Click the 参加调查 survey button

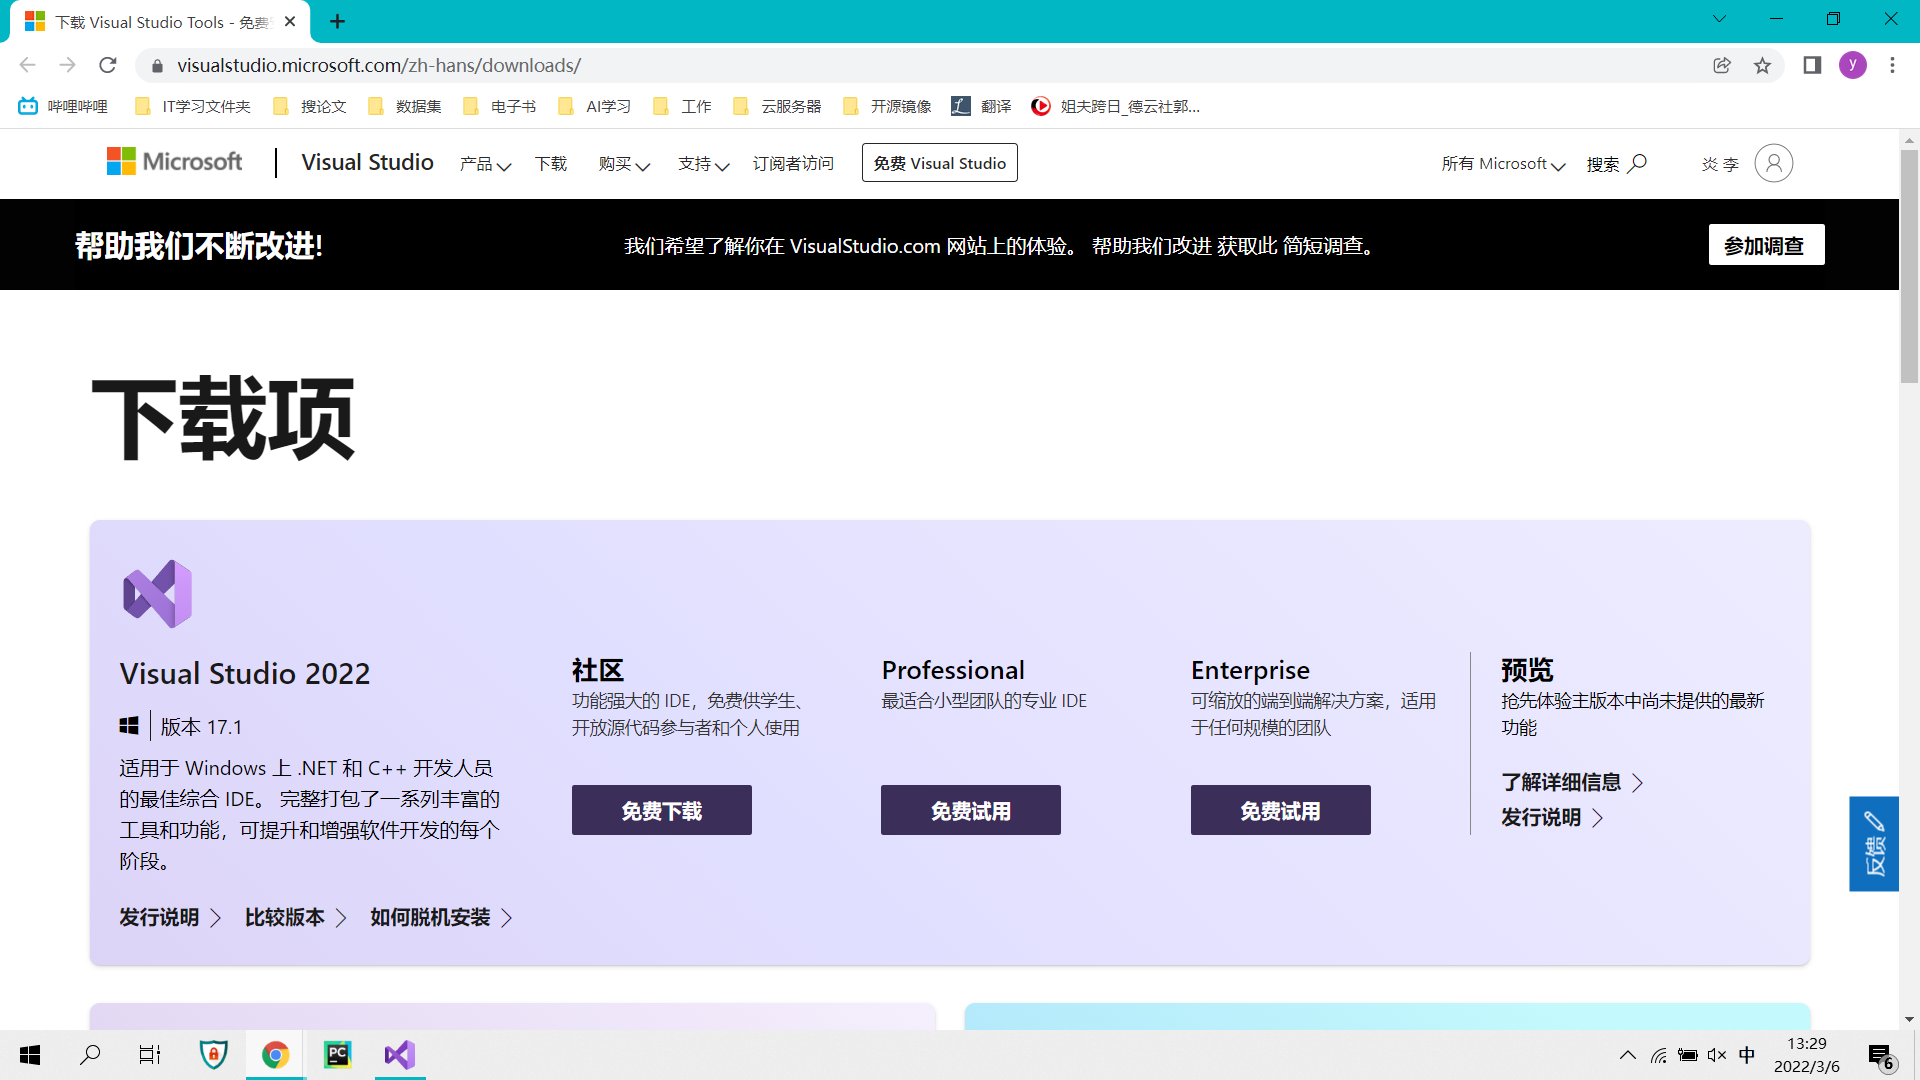tap(1765, 244)
